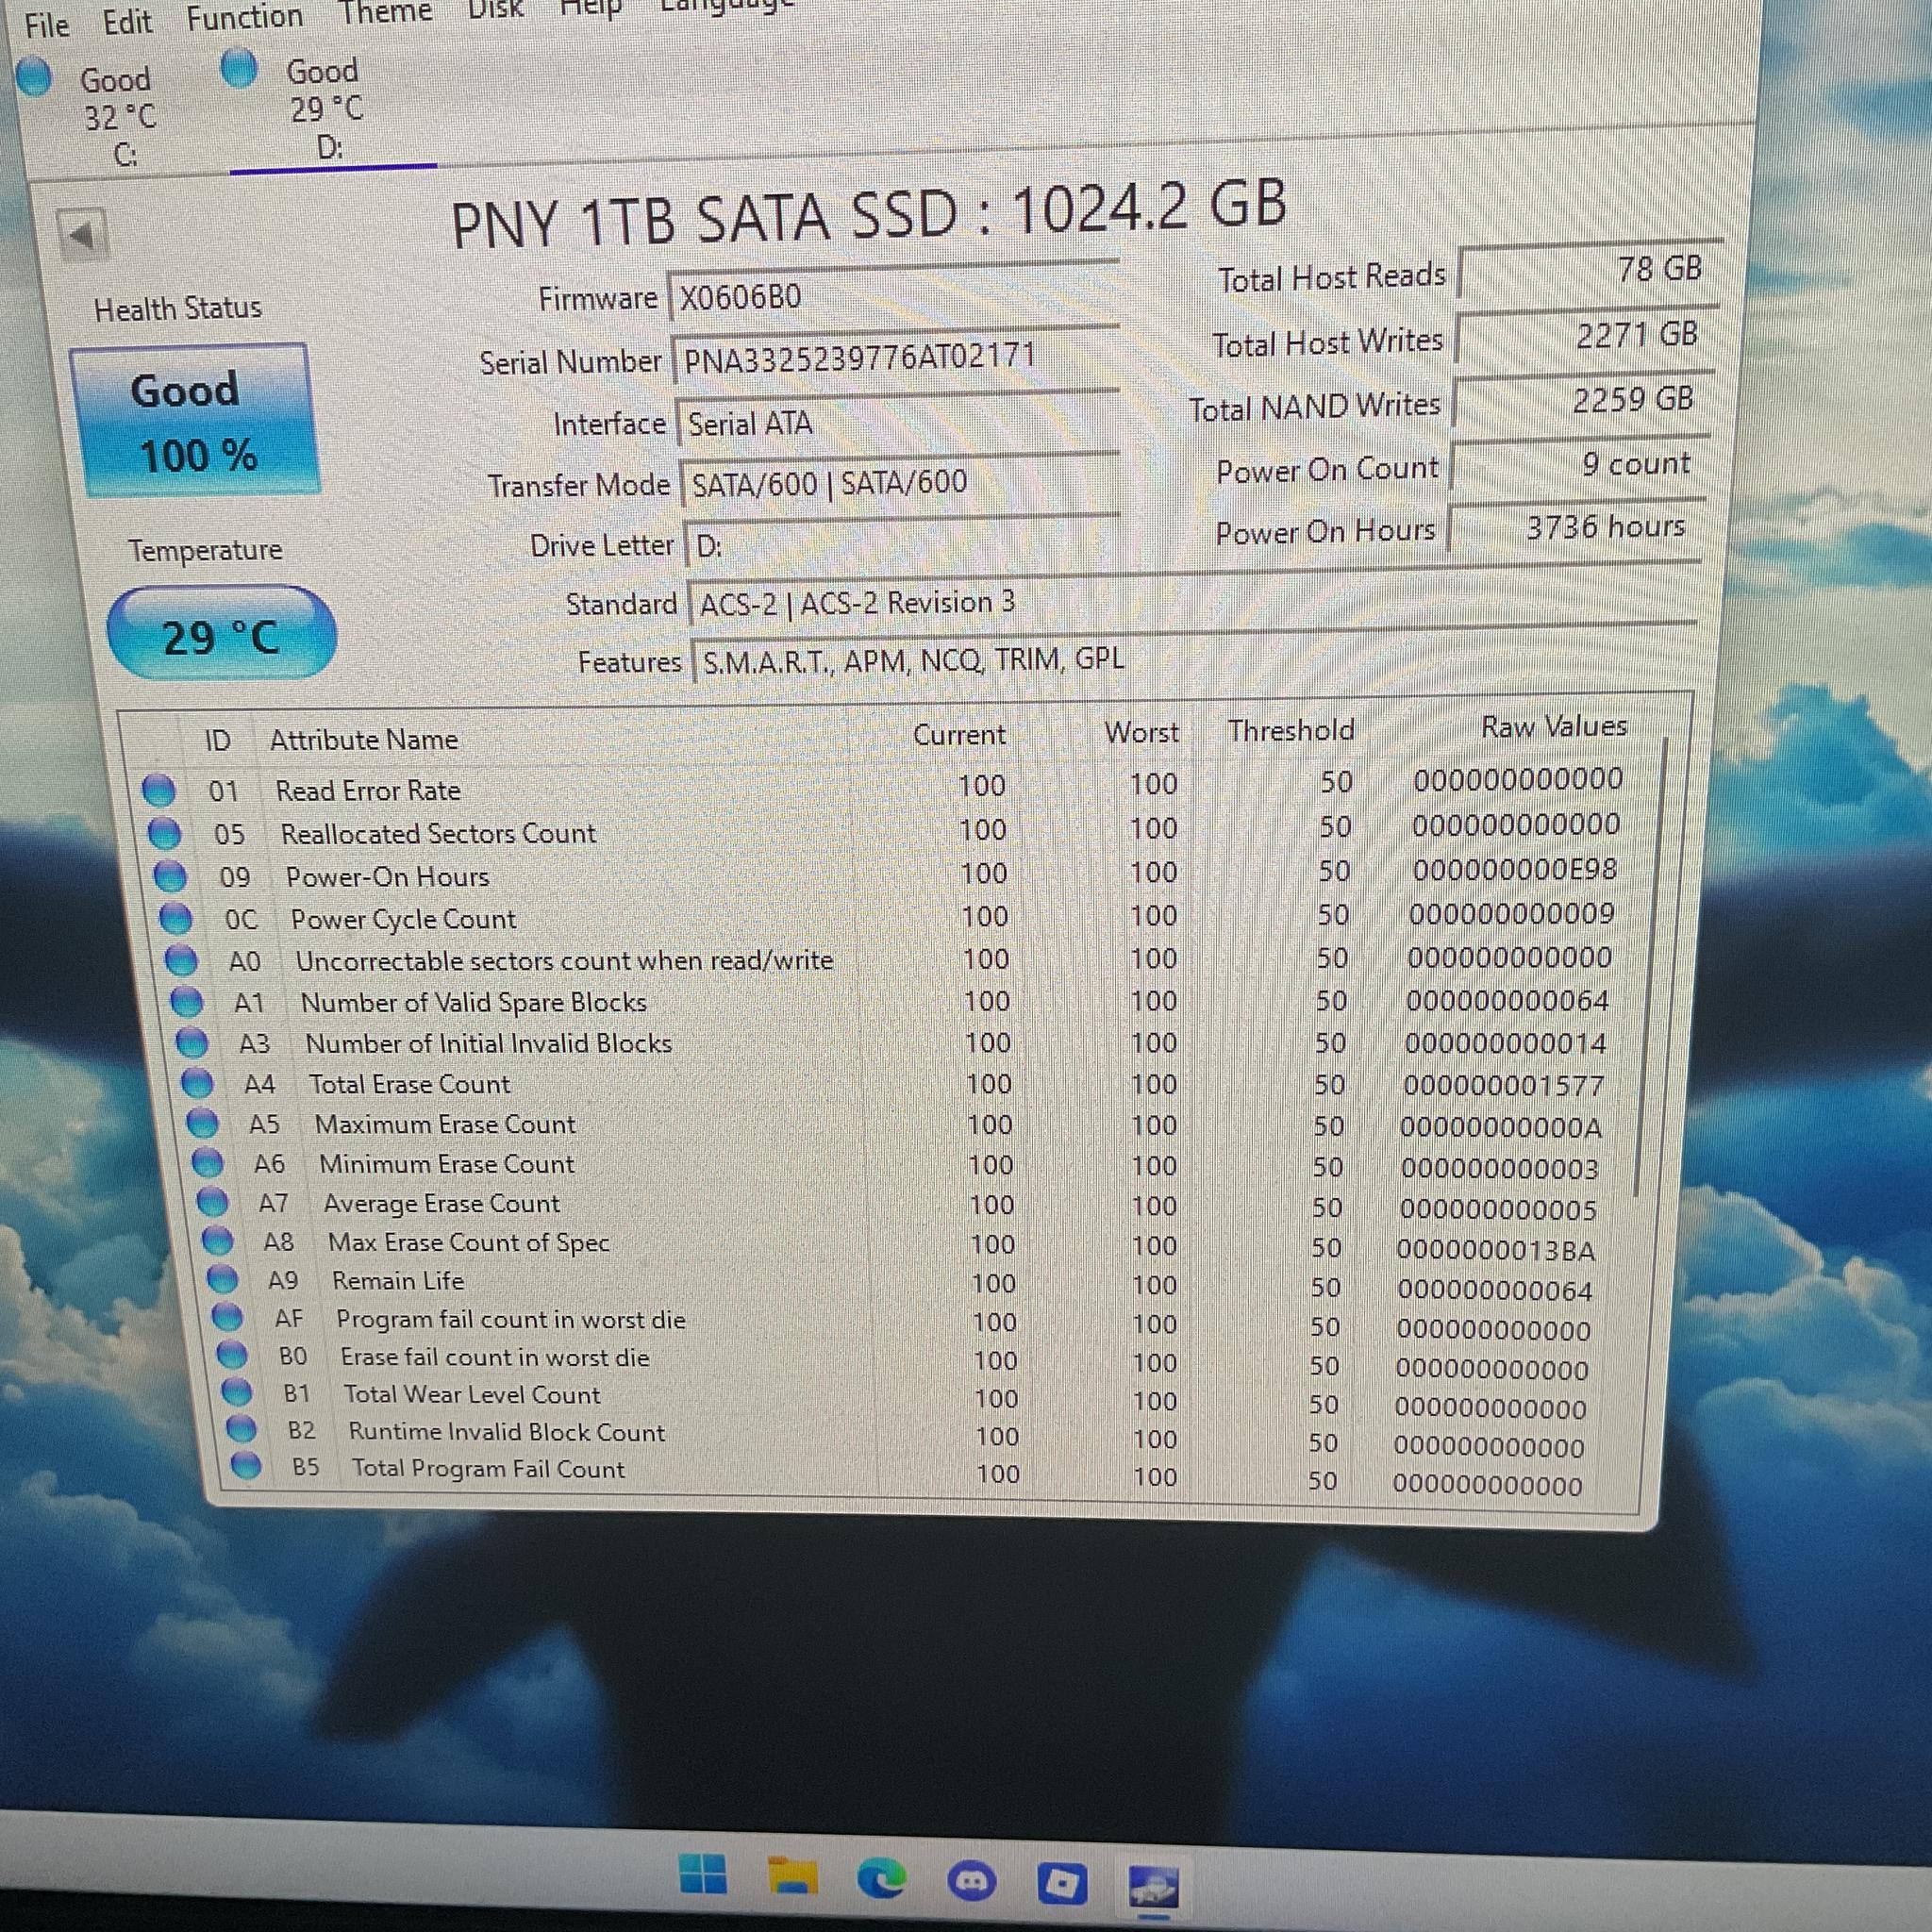Click the status circle for Program fail count
Viewport: 1932px width, 1932px height.
228,1317
